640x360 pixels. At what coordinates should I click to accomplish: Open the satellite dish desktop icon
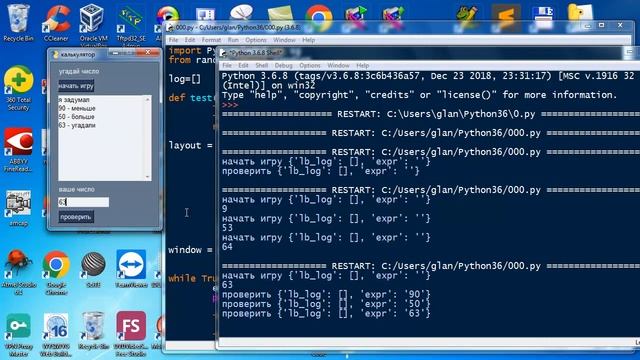click(241, 13)
